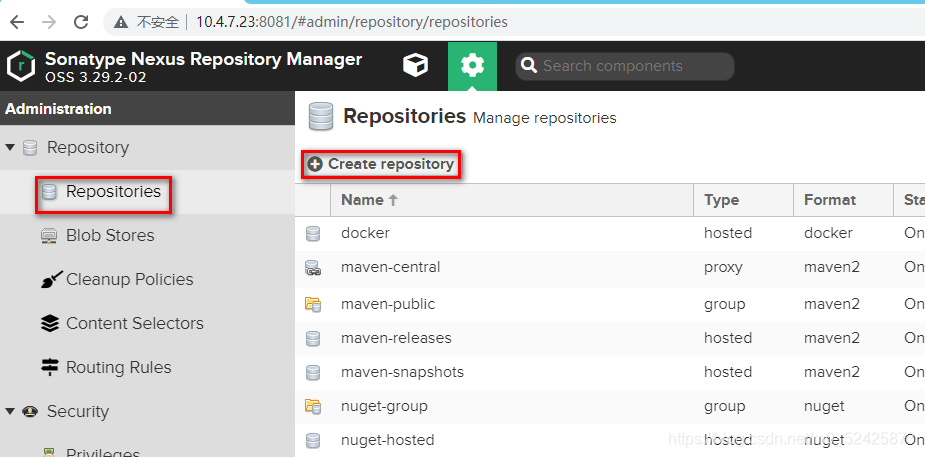Open the Repository tree node label

[x=88, y=147]
